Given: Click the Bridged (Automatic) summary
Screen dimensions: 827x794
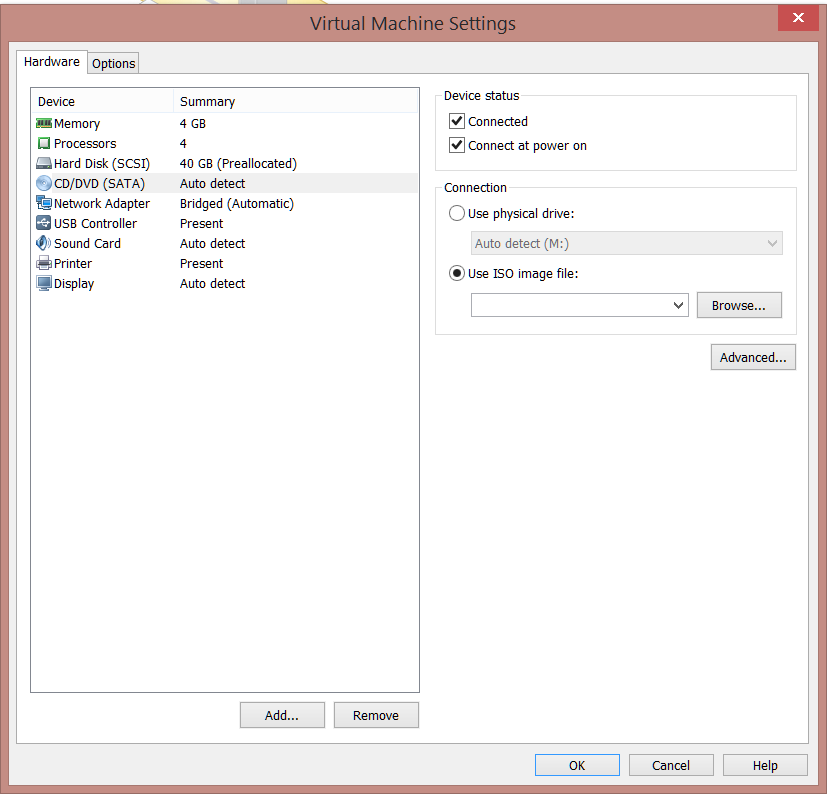Looking at the screenshot, I should (237, 204).
